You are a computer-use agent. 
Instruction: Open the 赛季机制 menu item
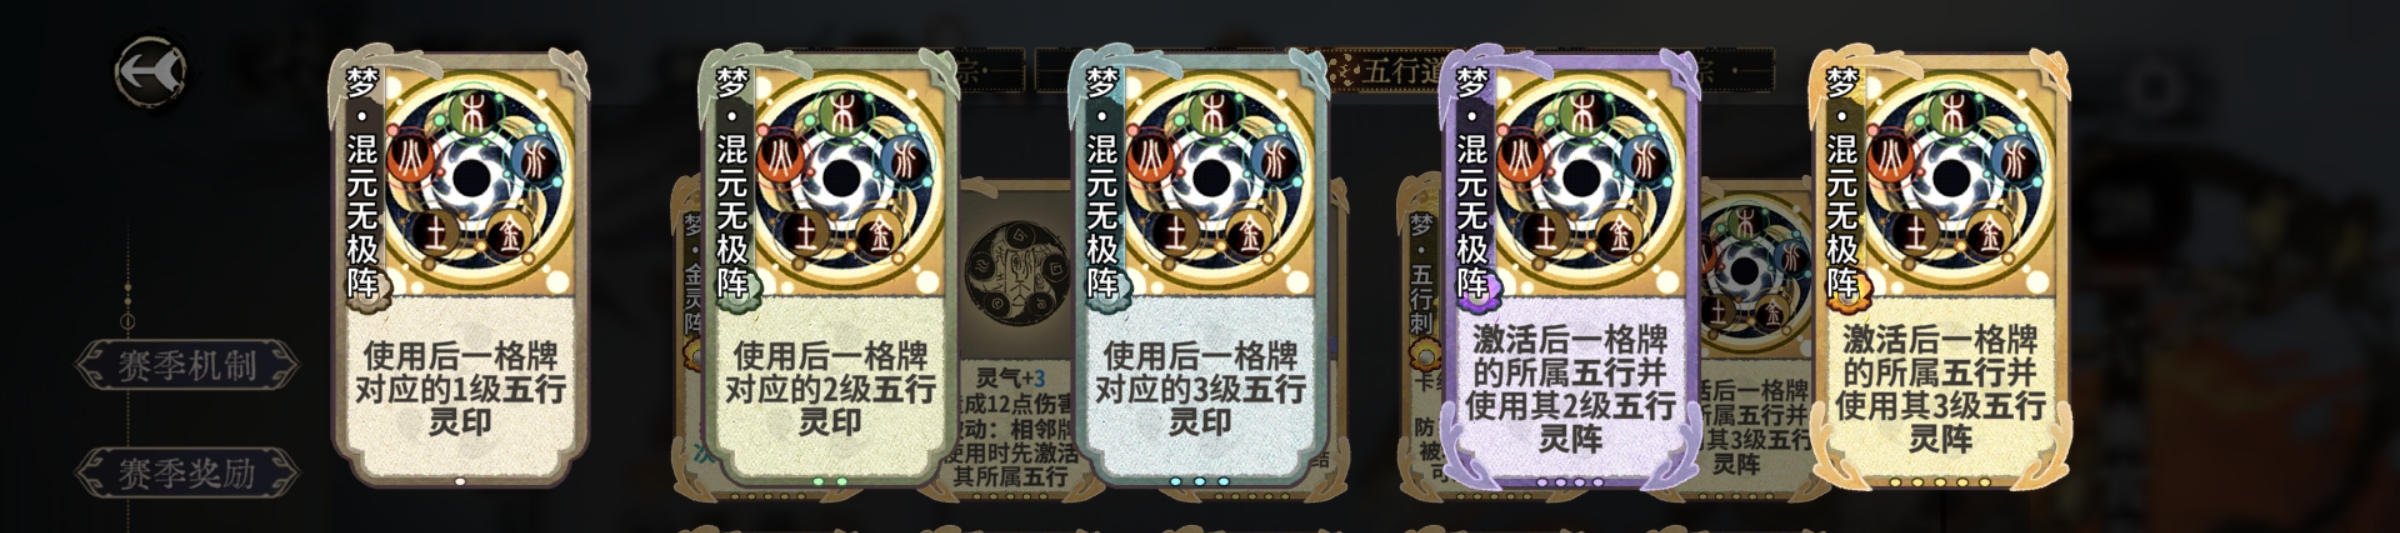pos(187,365)
